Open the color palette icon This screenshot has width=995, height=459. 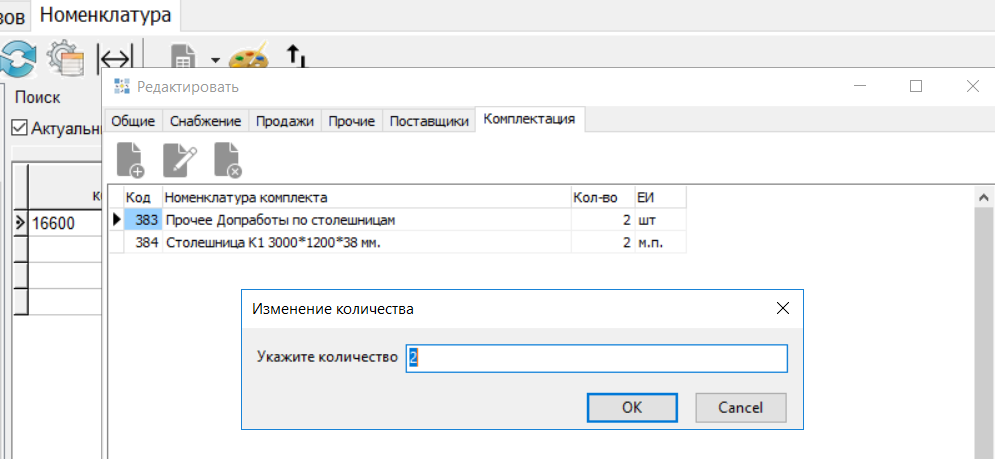[x=246, y=57]
